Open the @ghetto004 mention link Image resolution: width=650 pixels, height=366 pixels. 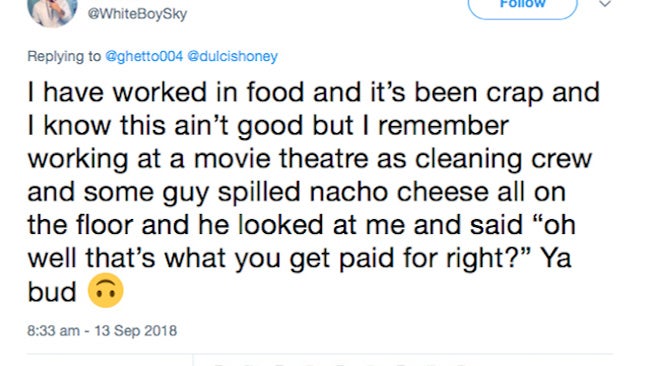(x=144, y=56)
